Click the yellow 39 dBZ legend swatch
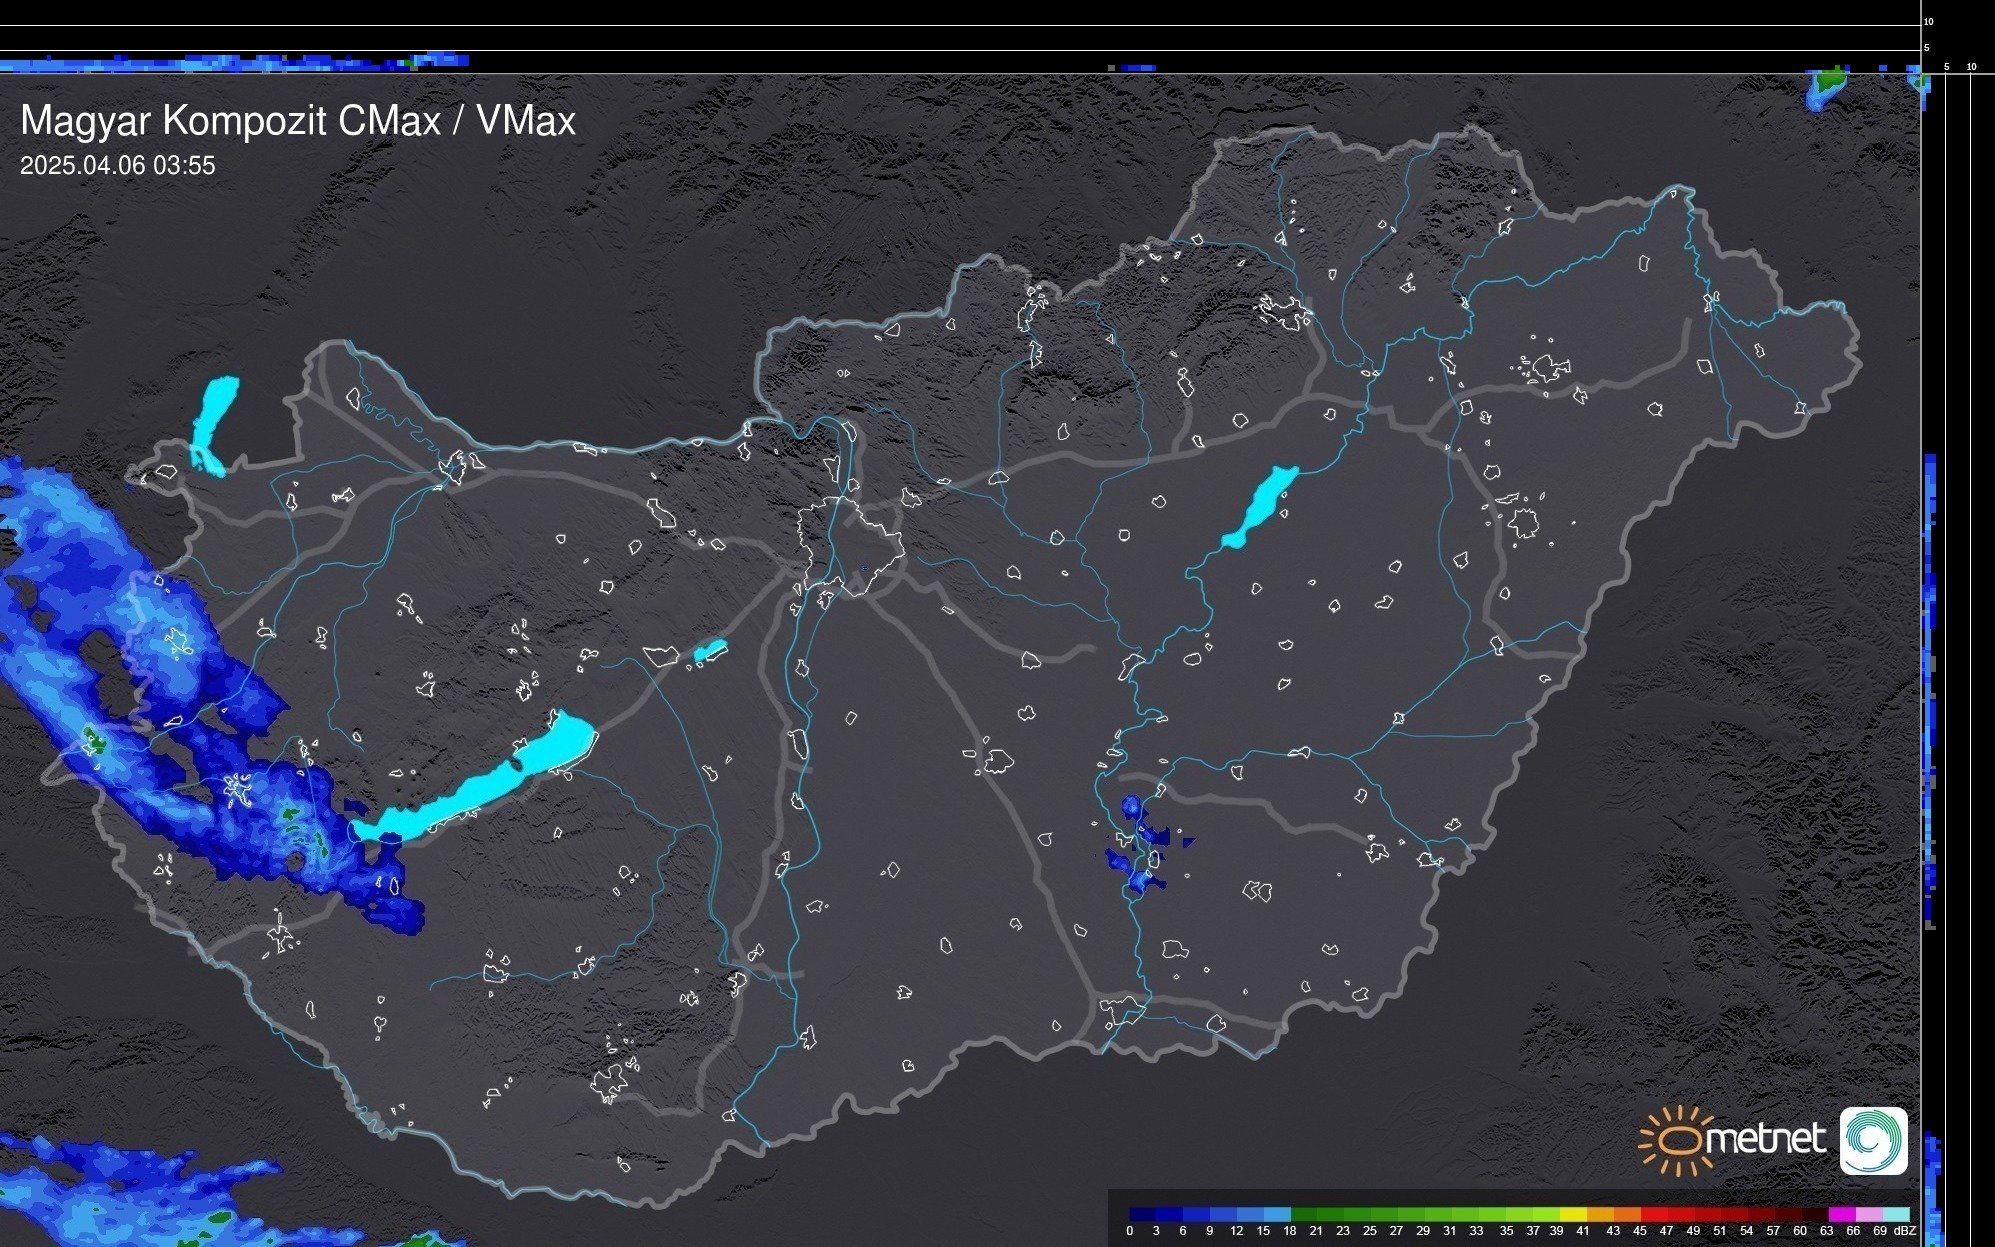The width and height of the screenshot is (1995, 1247). (1574, 1214)
